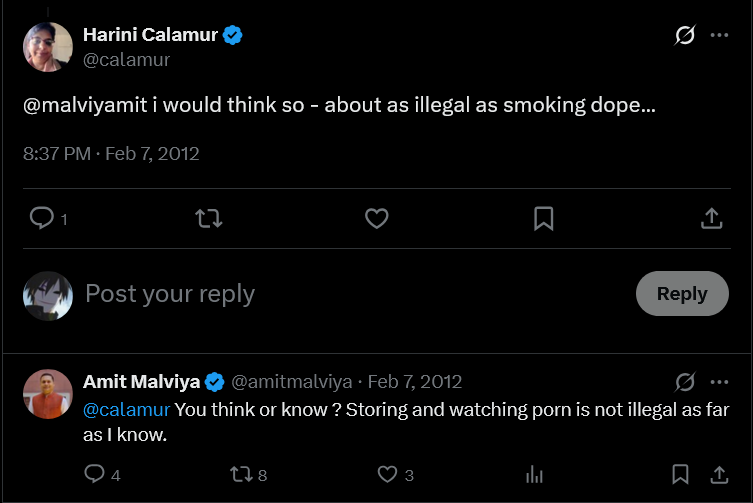This screenshot has height=503, width=753.
Task: Open the @calamur mention link in reply
Action: pyautogui.click(x=126, y=409)
